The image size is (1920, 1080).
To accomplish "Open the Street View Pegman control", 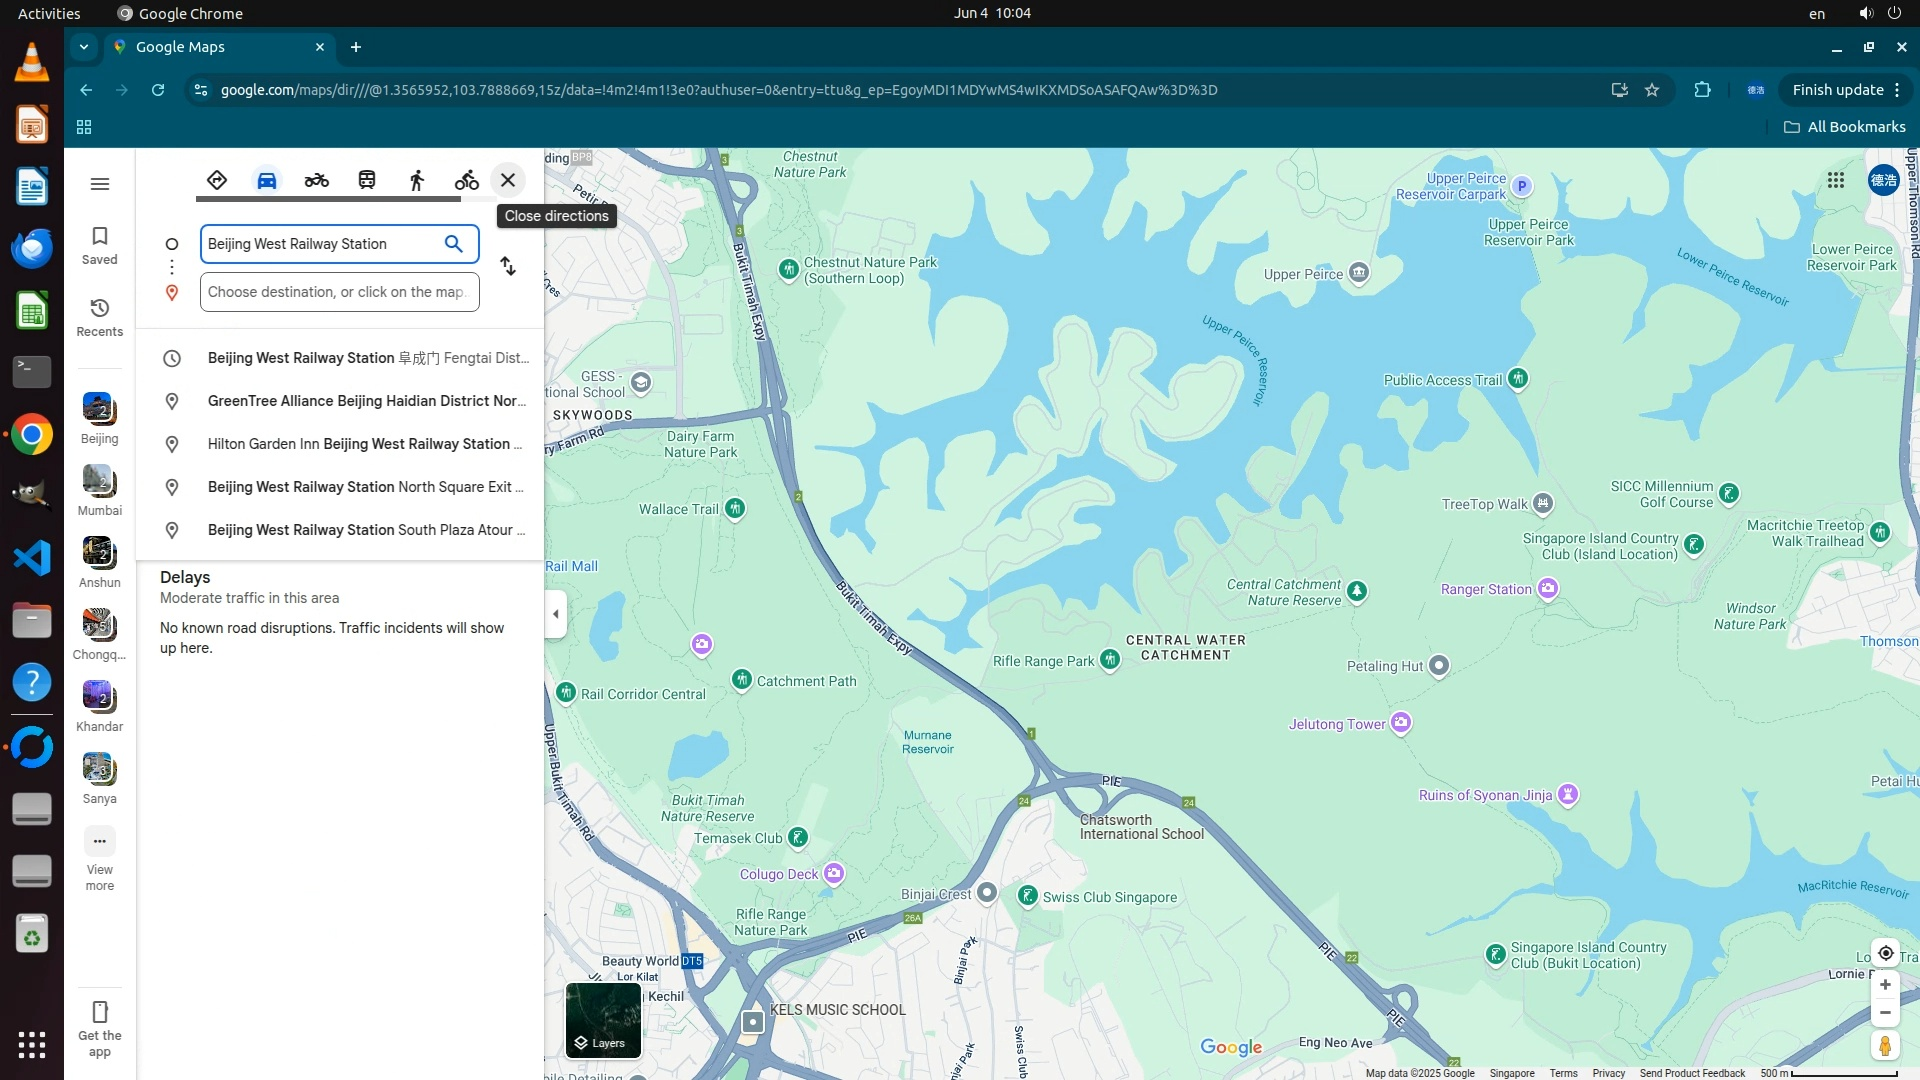I will pyautogui.click(x=1885, y=1046).
